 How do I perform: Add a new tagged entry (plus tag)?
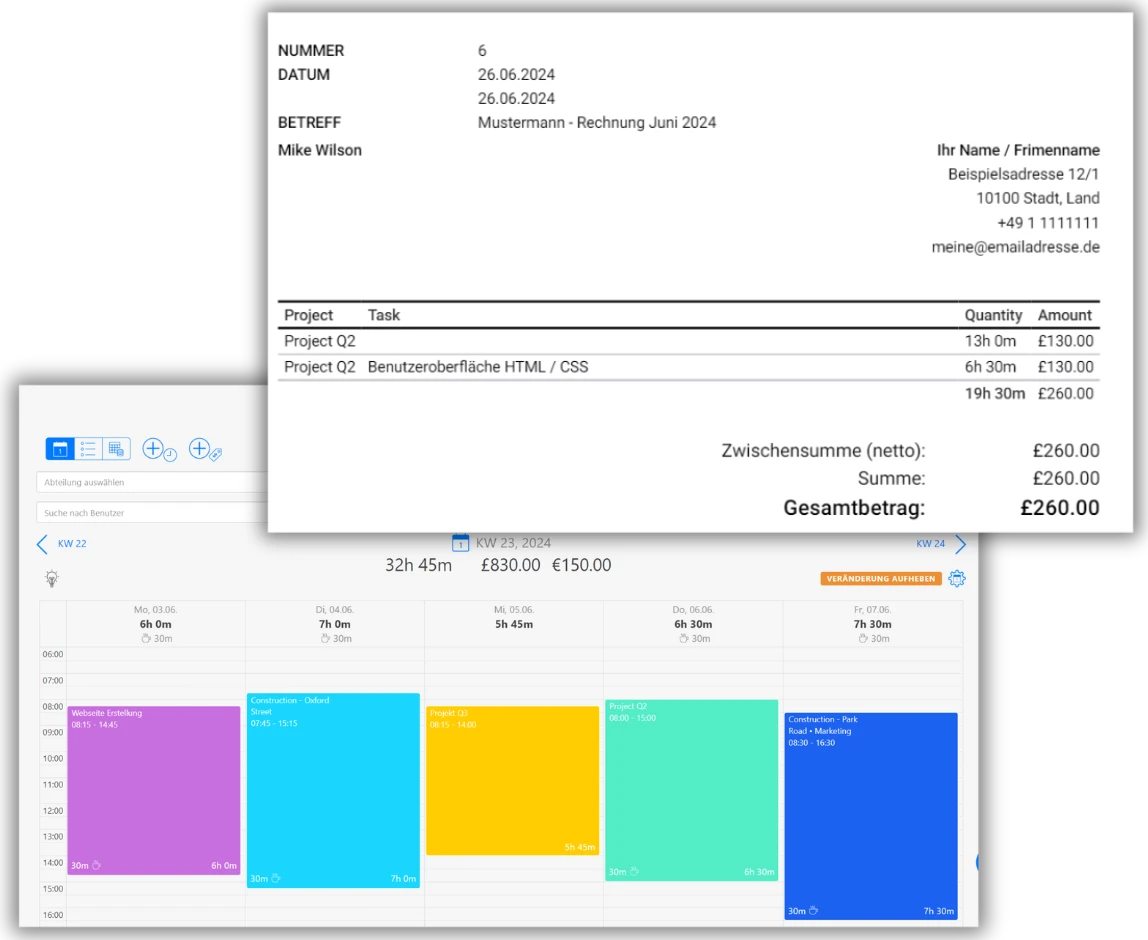click(204, 450)
